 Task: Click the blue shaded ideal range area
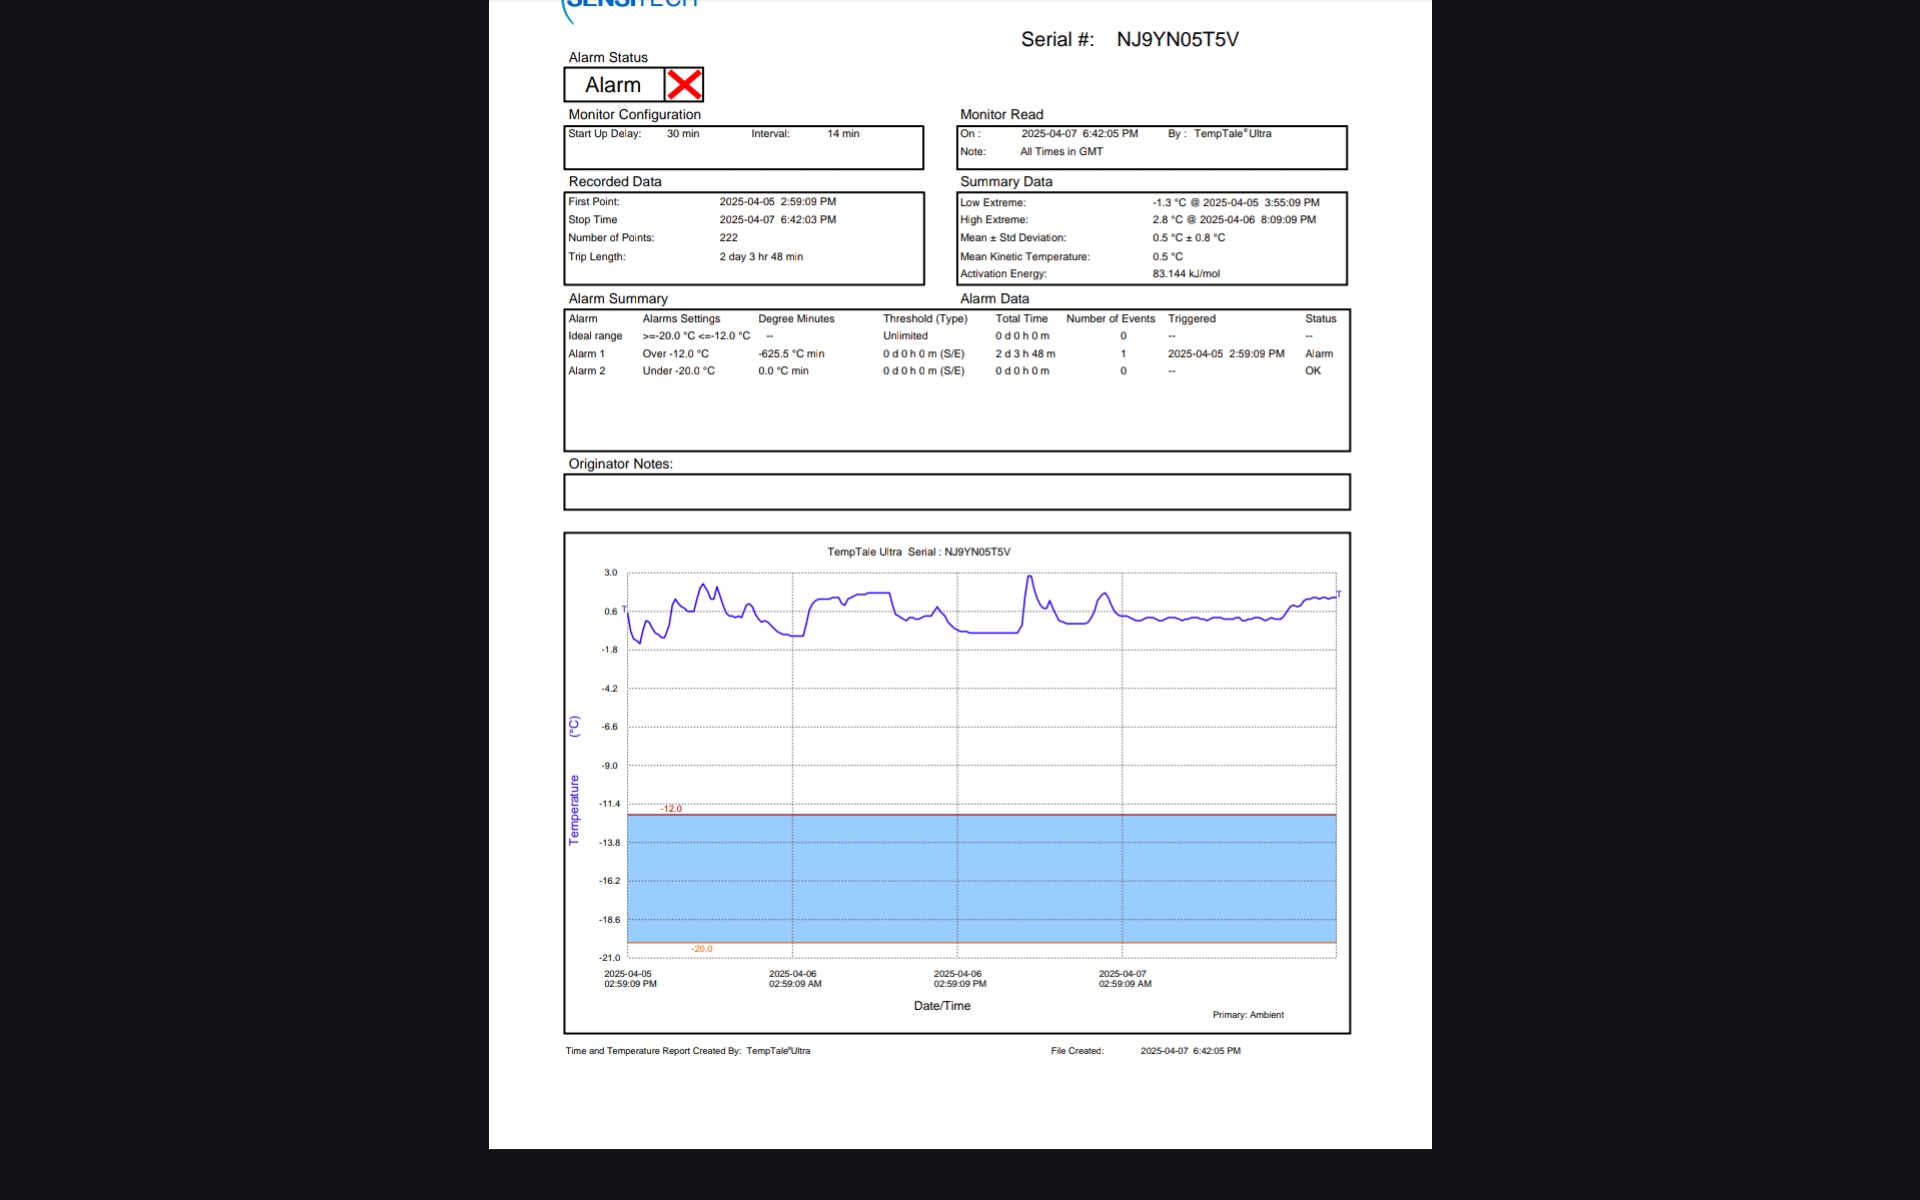pos(982,879)
